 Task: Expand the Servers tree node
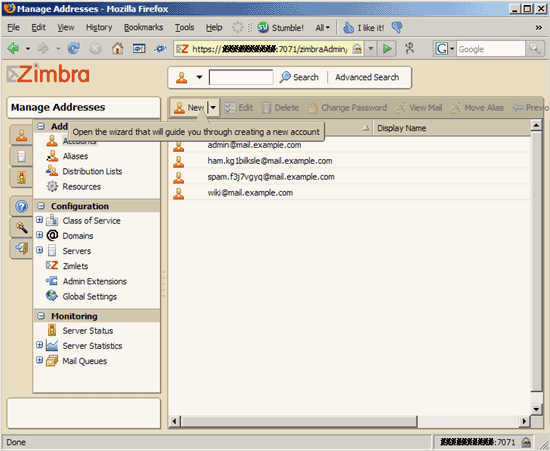point(40,250)
